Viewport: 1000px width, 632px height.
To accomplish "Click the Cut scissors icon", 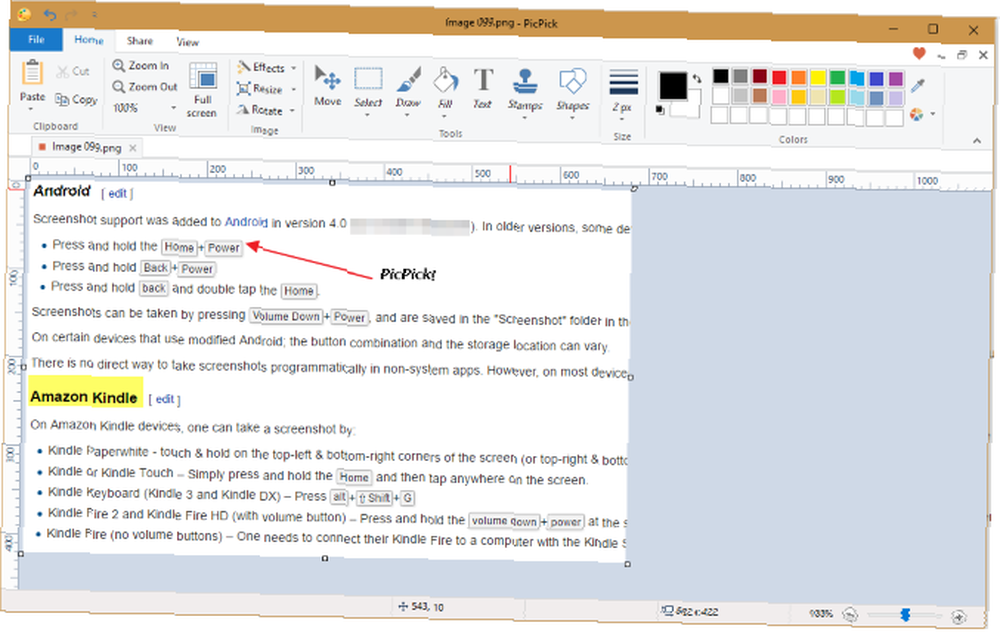I will [62, 71].
